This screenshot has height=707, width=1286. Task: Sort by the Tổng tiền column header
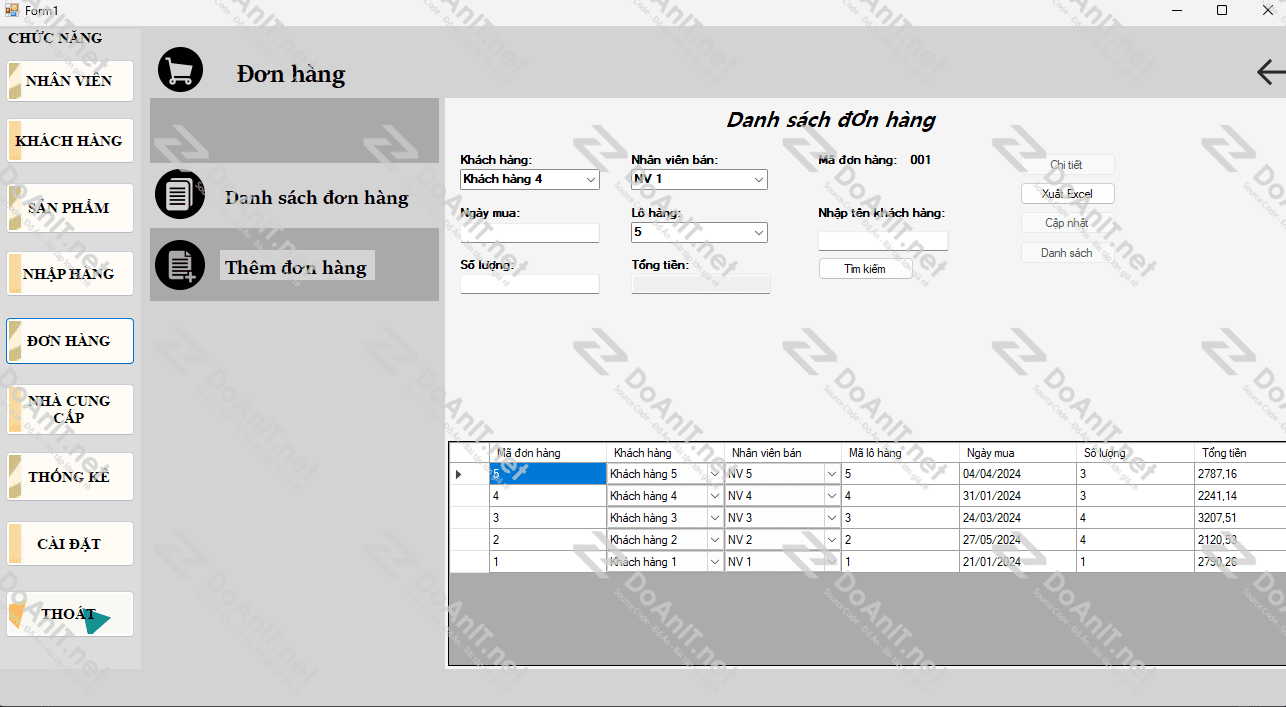pyautogui.click(x=1238, y=453)
